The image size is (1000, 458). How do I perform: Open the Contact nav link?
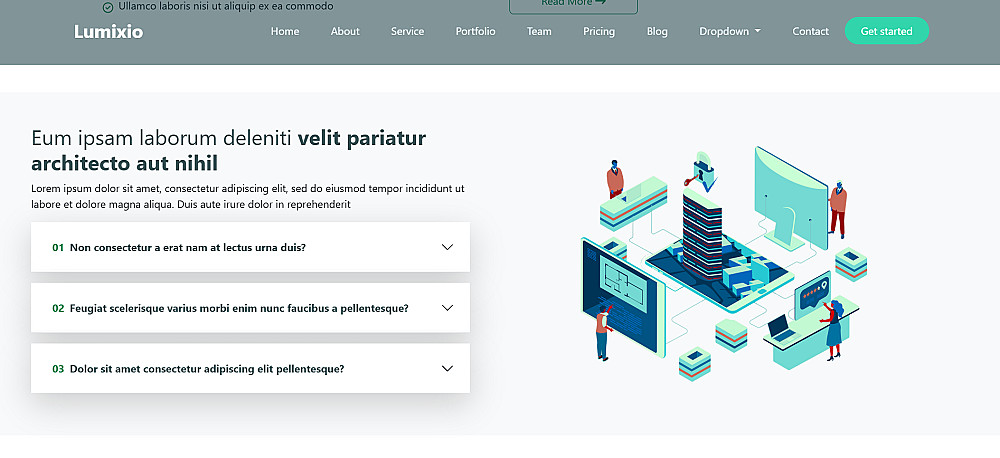point(811,31)
